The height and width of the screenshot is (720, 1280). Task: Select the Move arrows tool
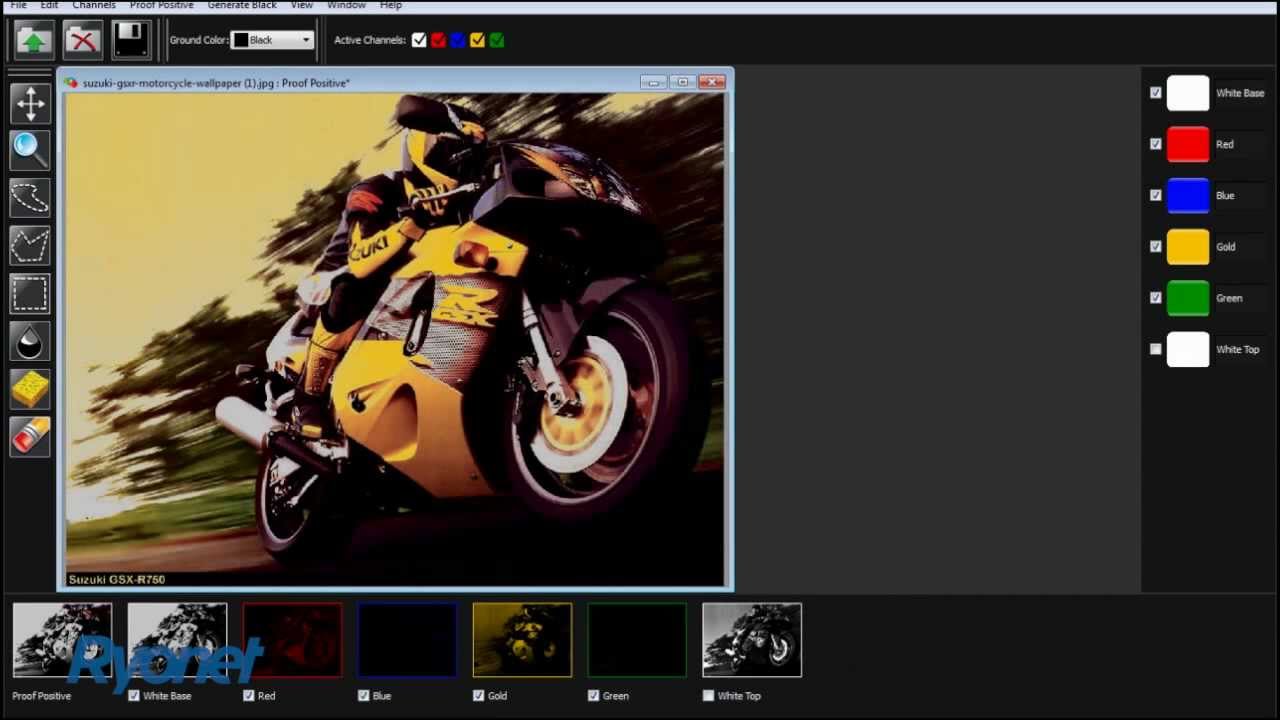coord(30,104)
